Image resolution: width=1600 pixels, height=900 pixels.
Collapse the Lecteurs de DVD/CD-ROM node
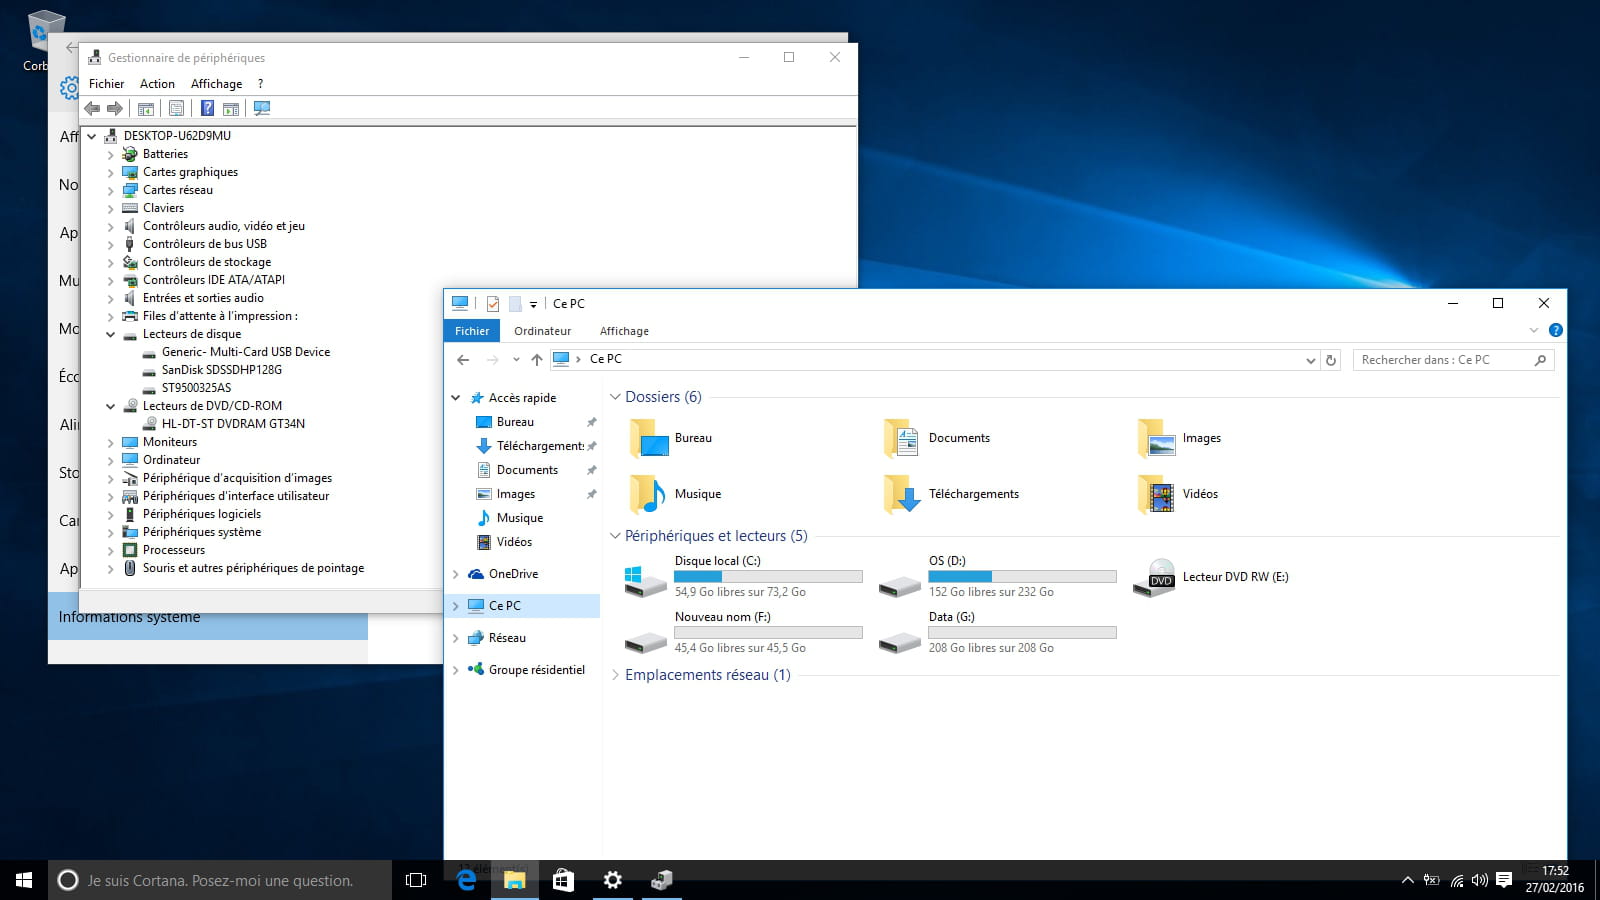coord(110,407)
